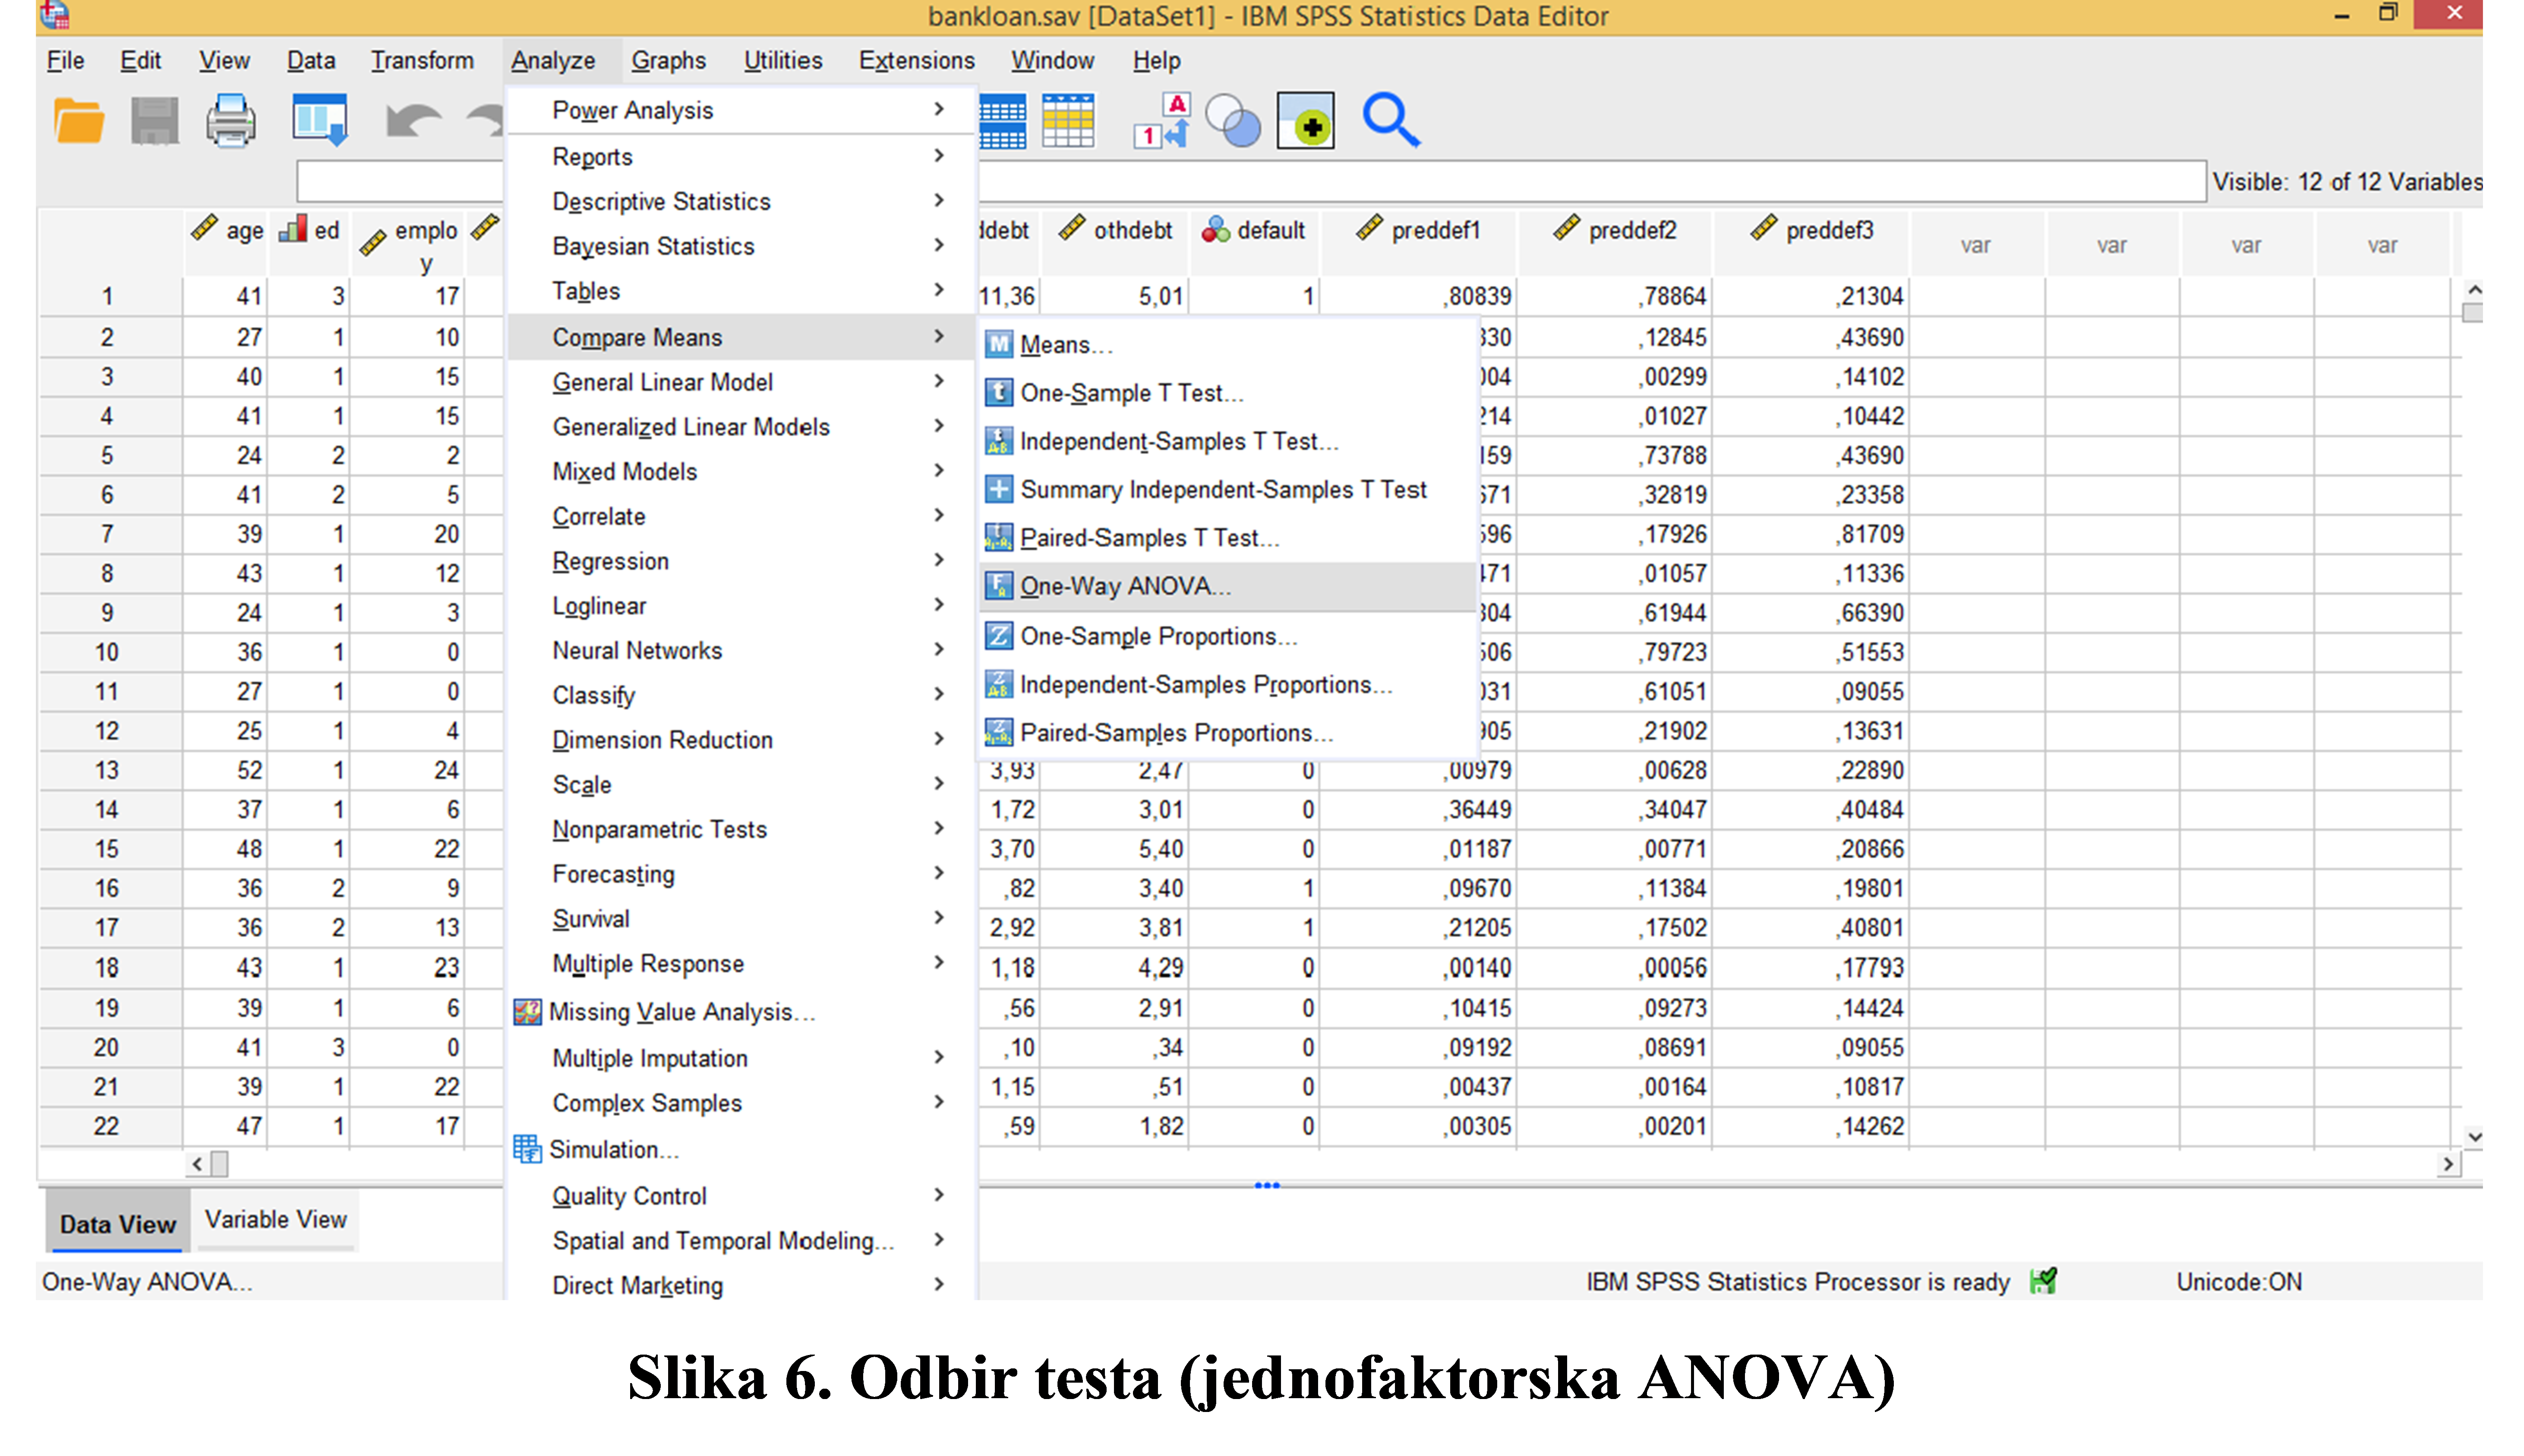Choose One-Way ANOVA... from the submenu
Screen dimensions: 2524x1456
point(1228,586)
